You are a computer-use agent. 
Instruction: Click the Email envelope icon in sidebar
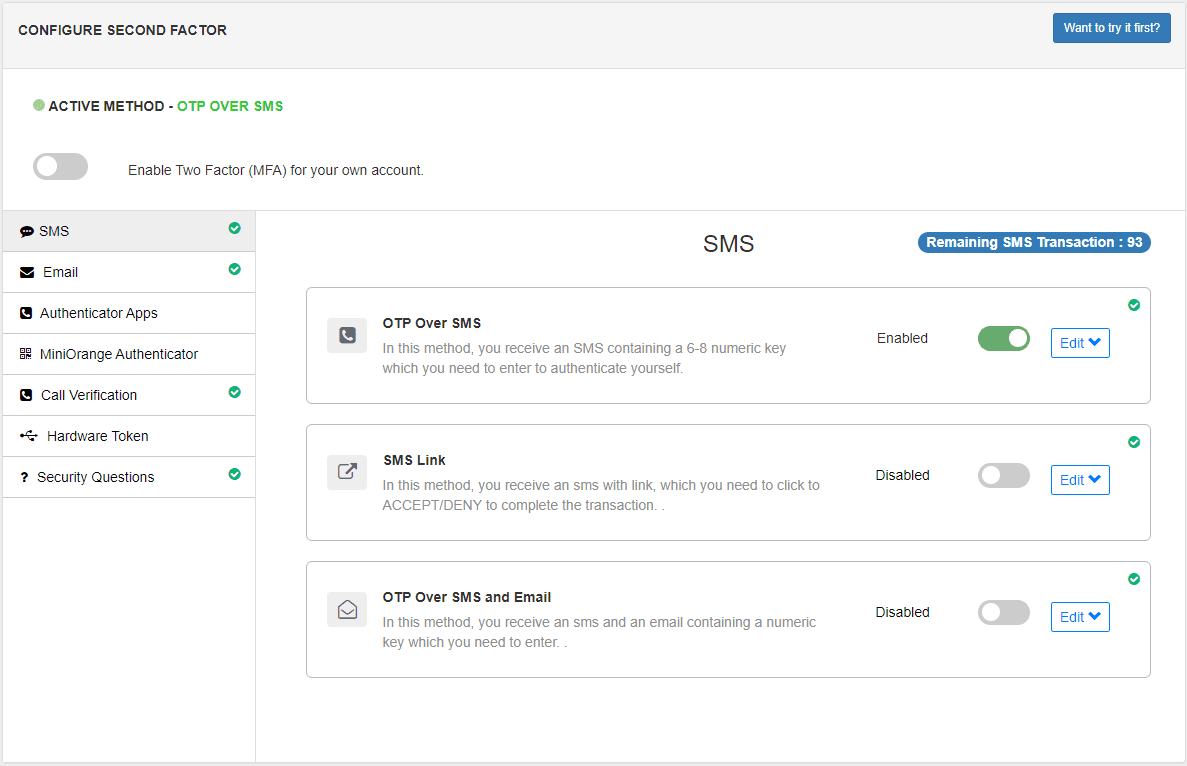click(26, 271)
